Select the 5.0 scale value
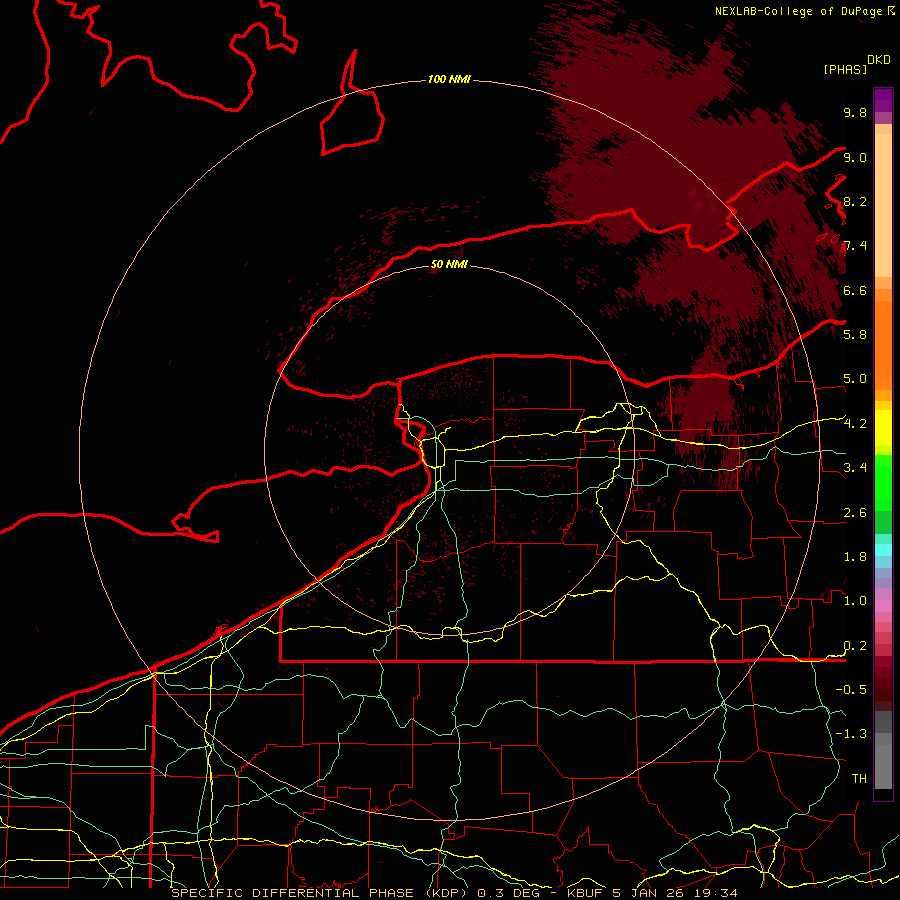Screen dimensions: 900x900 [855, 379]
